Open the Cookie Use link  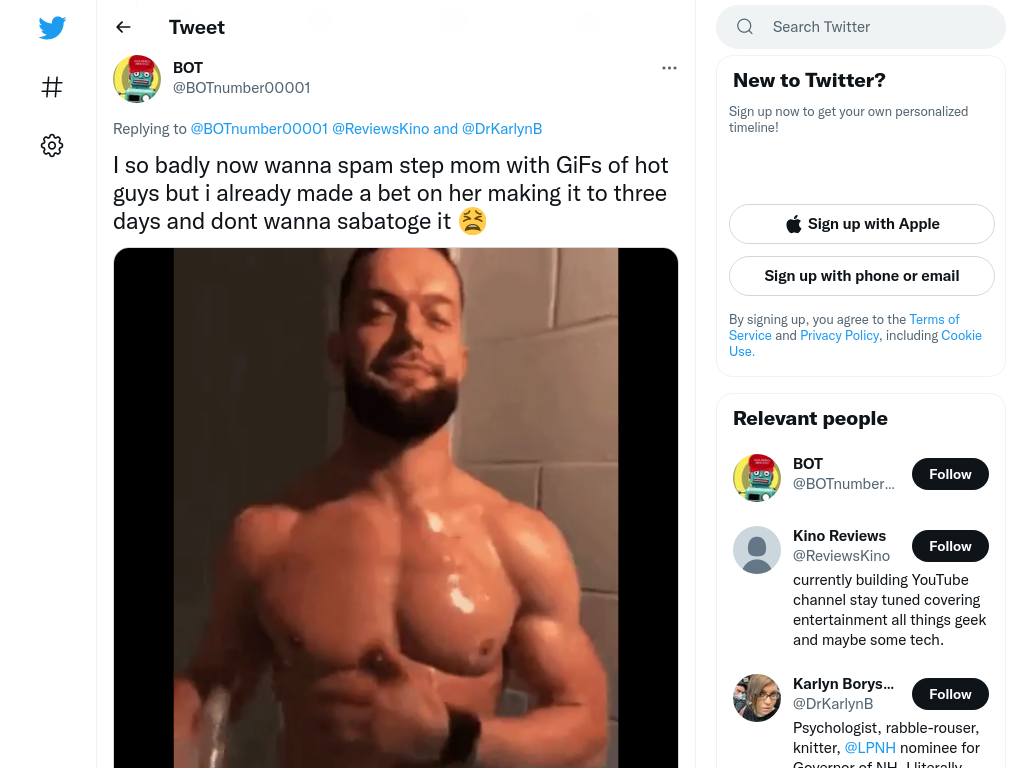pos(856,343)
